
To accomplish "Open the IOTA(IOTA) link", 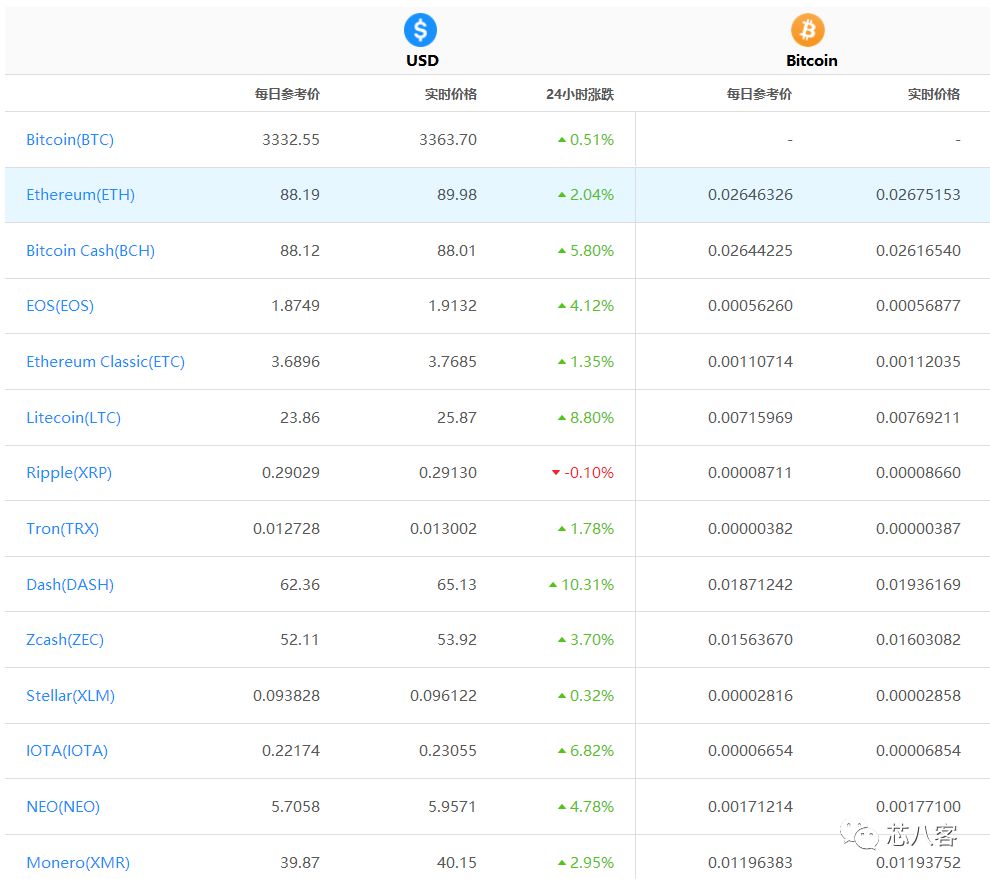I will 67,751.
